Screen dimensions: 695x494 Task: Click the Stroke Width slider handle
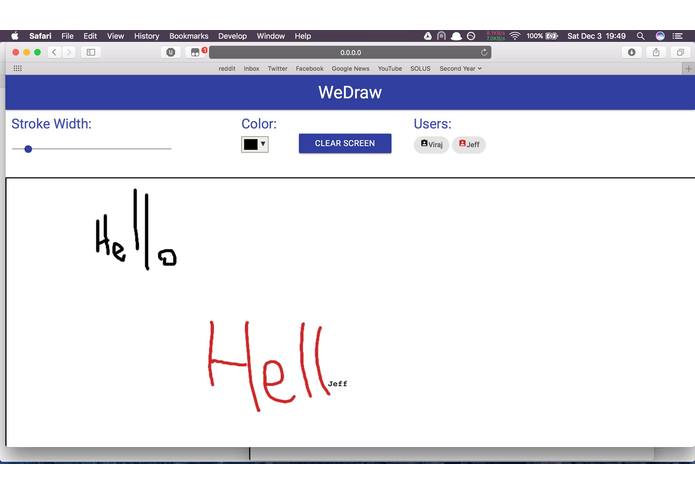(28, 149)
